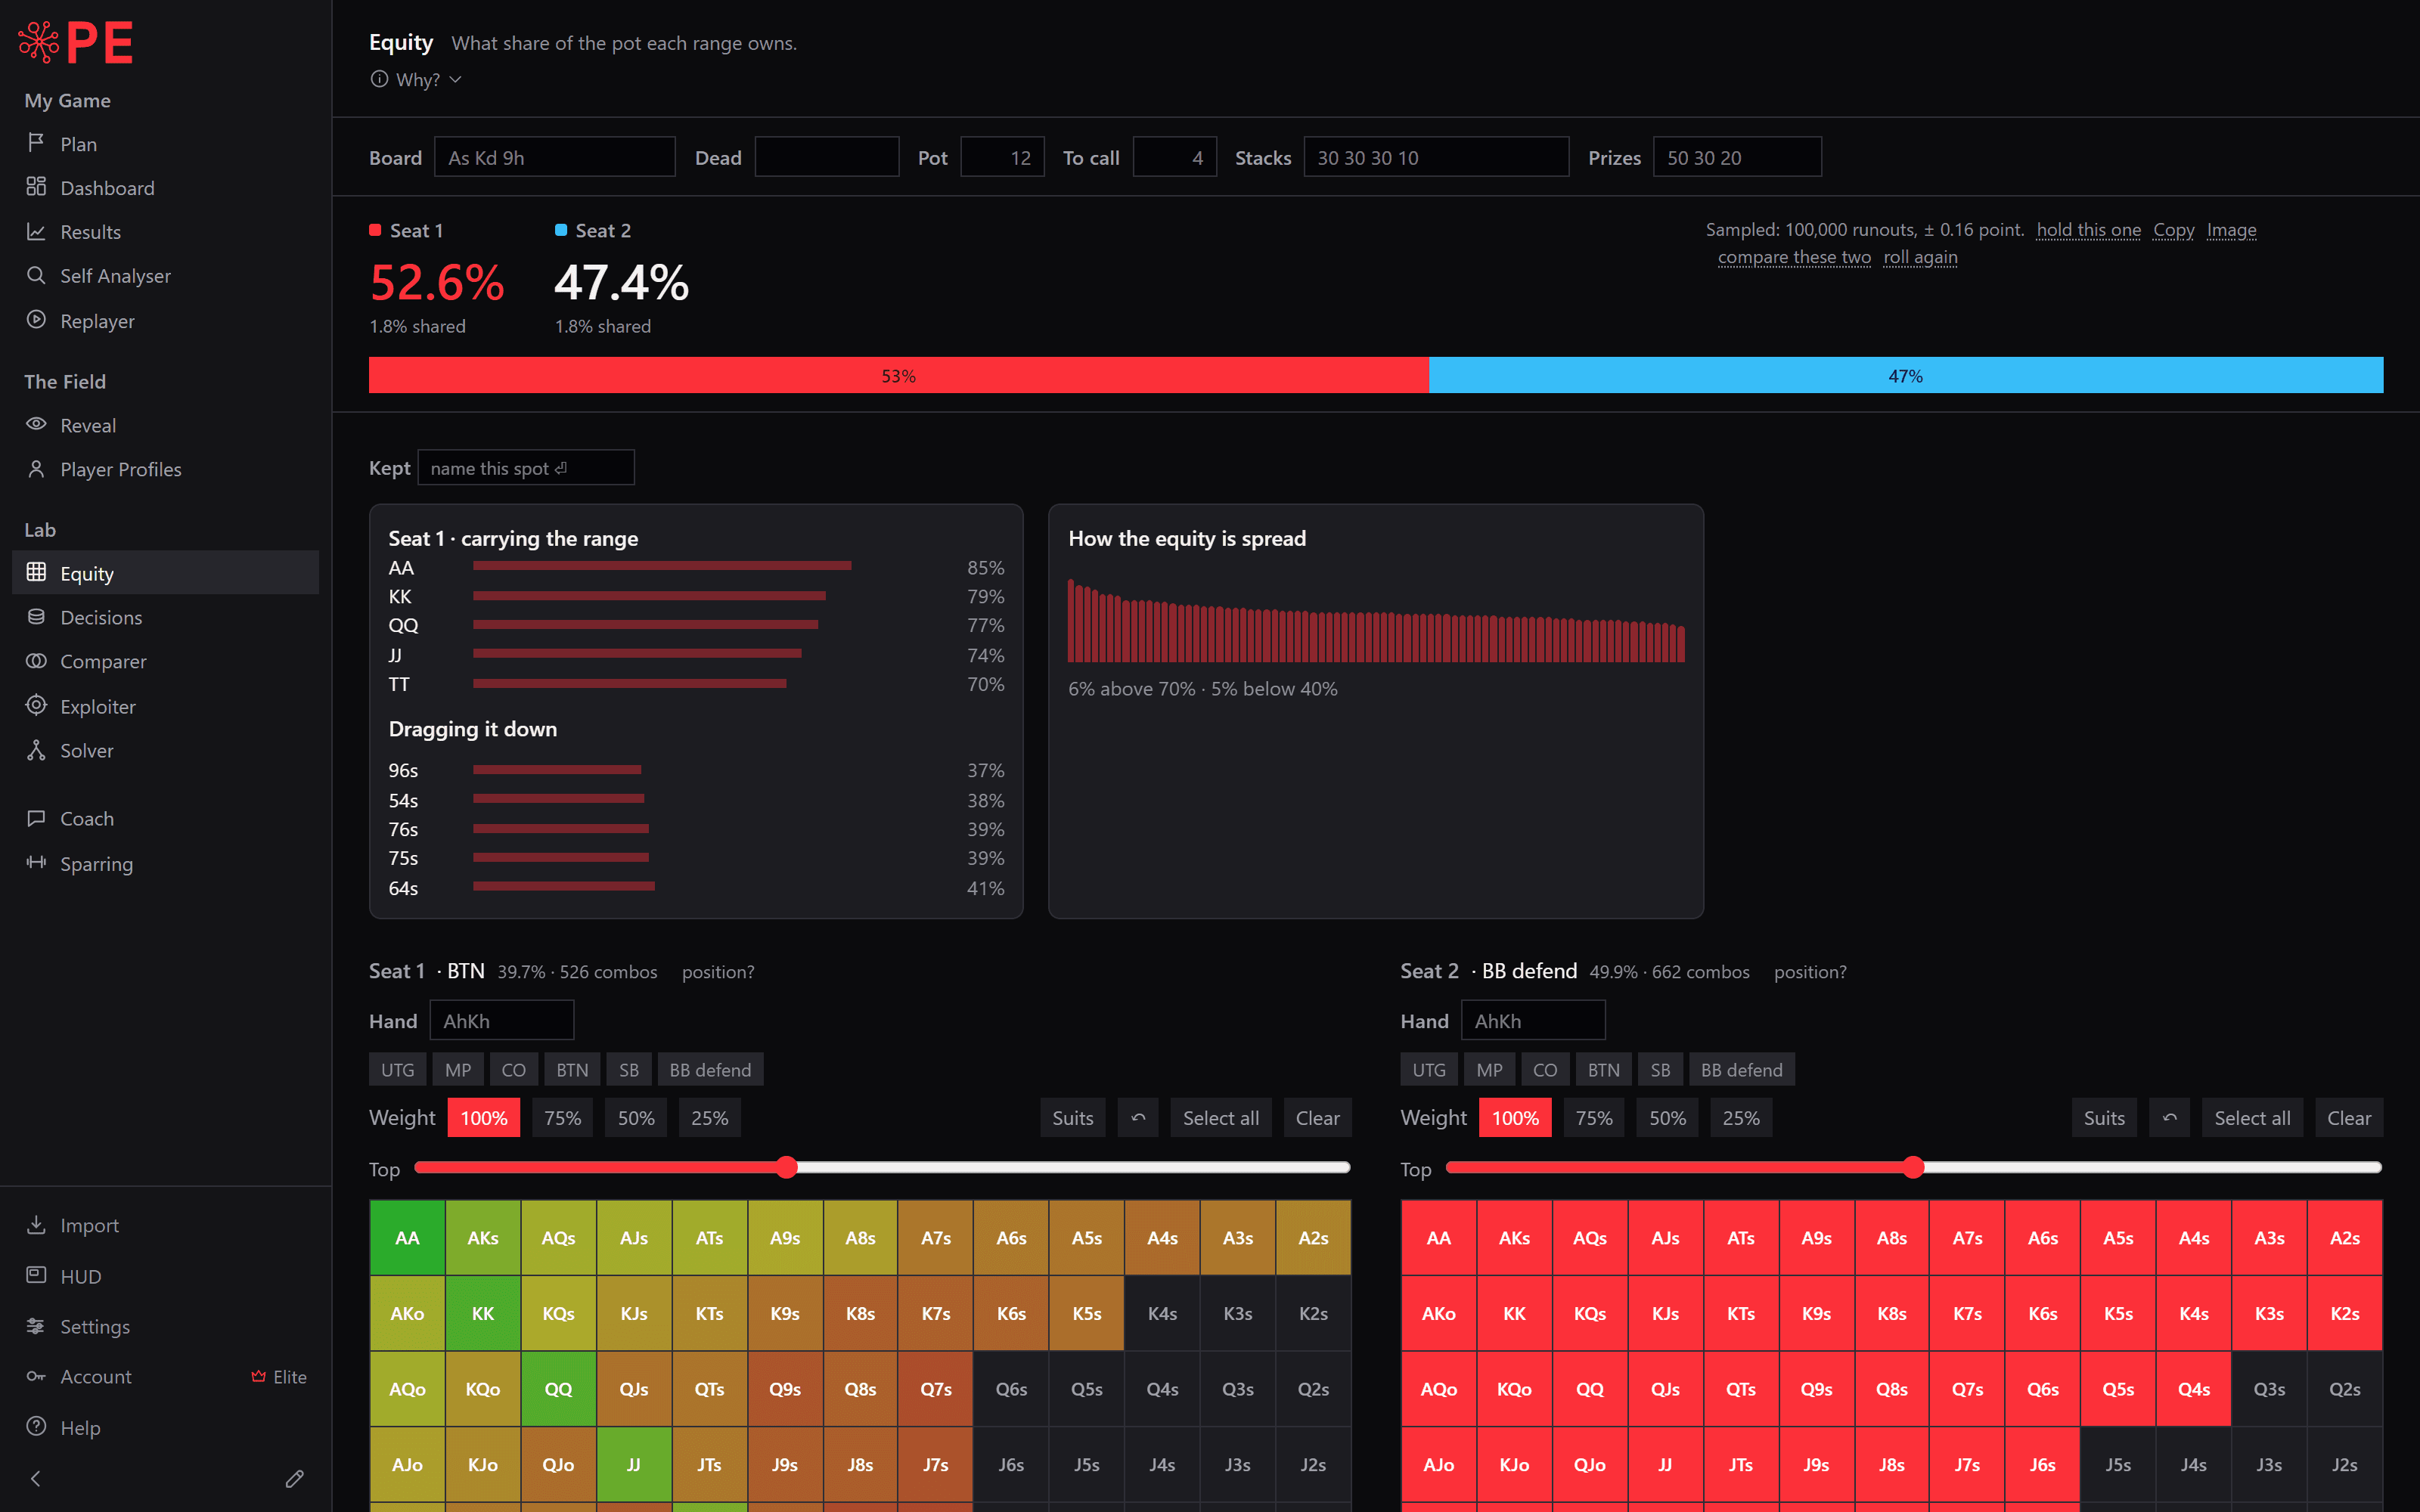Click the Image export link

pos(2231,230)
